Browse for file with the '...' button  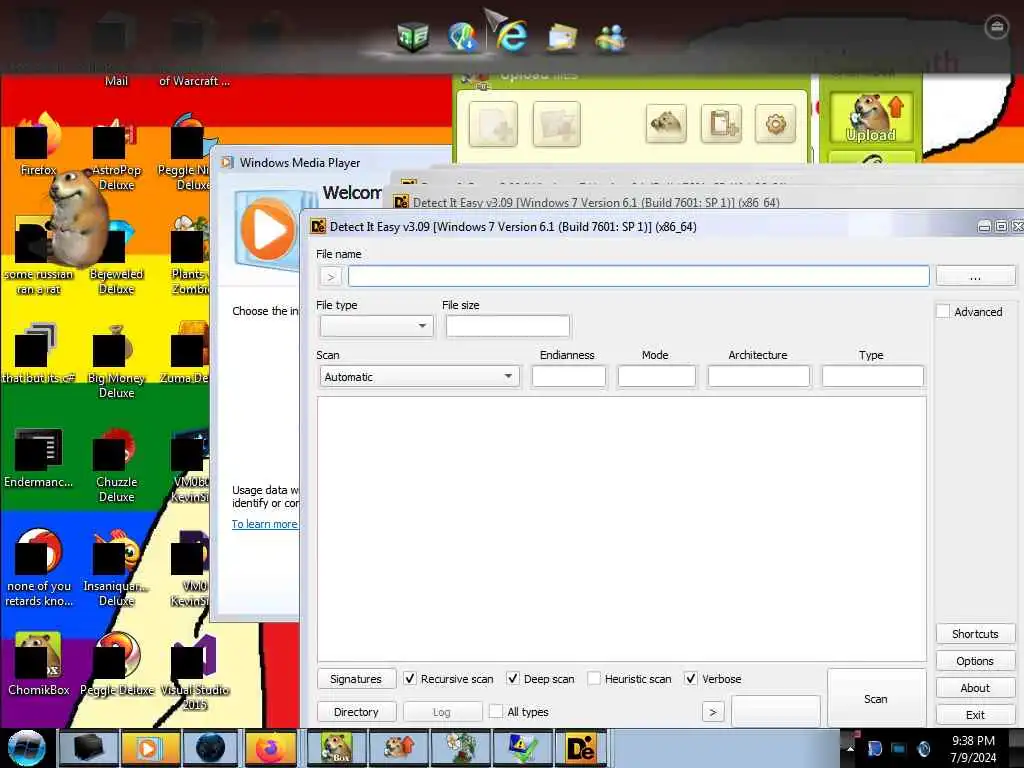976,276
